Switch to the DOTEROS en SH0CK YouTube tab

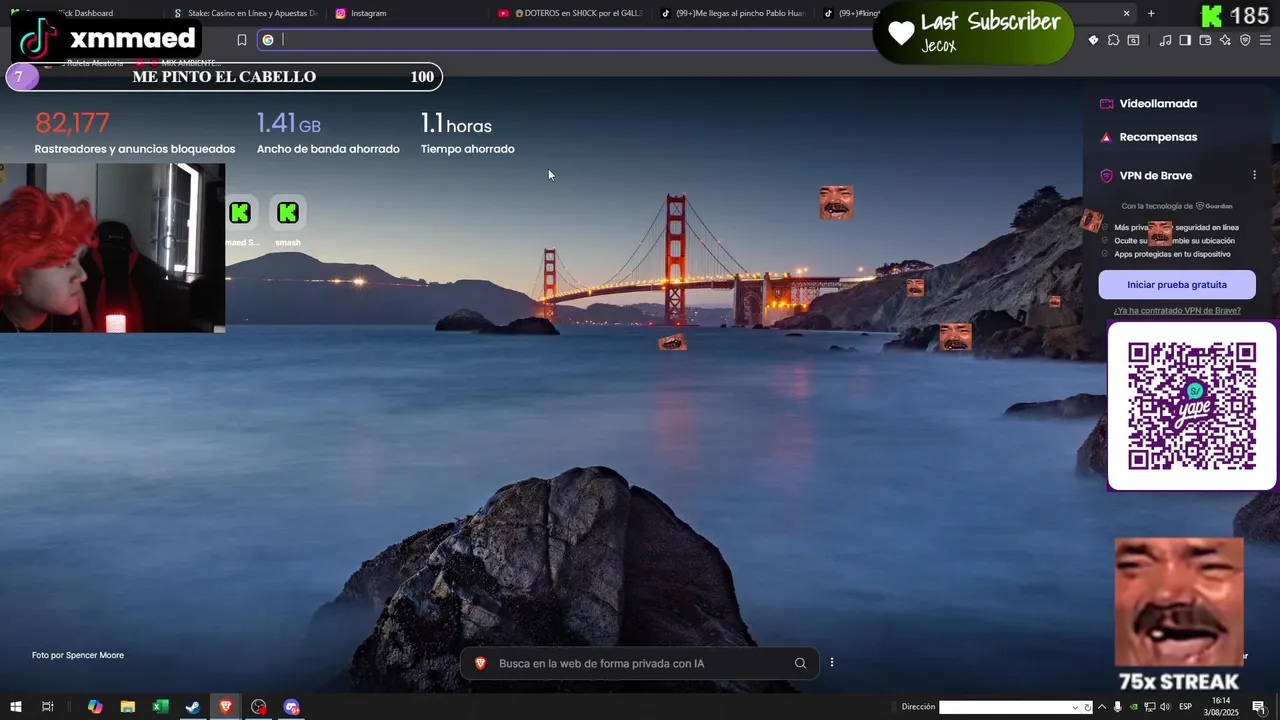click(571, 13)
